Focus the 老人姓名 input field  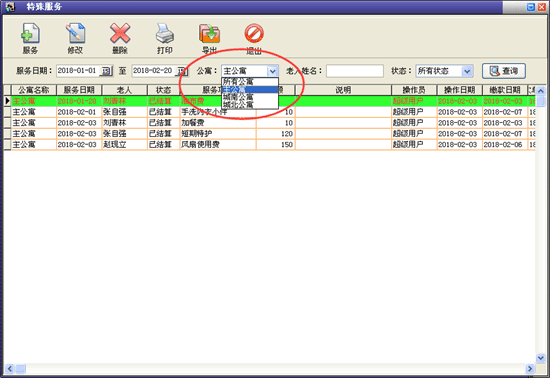(355, 71)
